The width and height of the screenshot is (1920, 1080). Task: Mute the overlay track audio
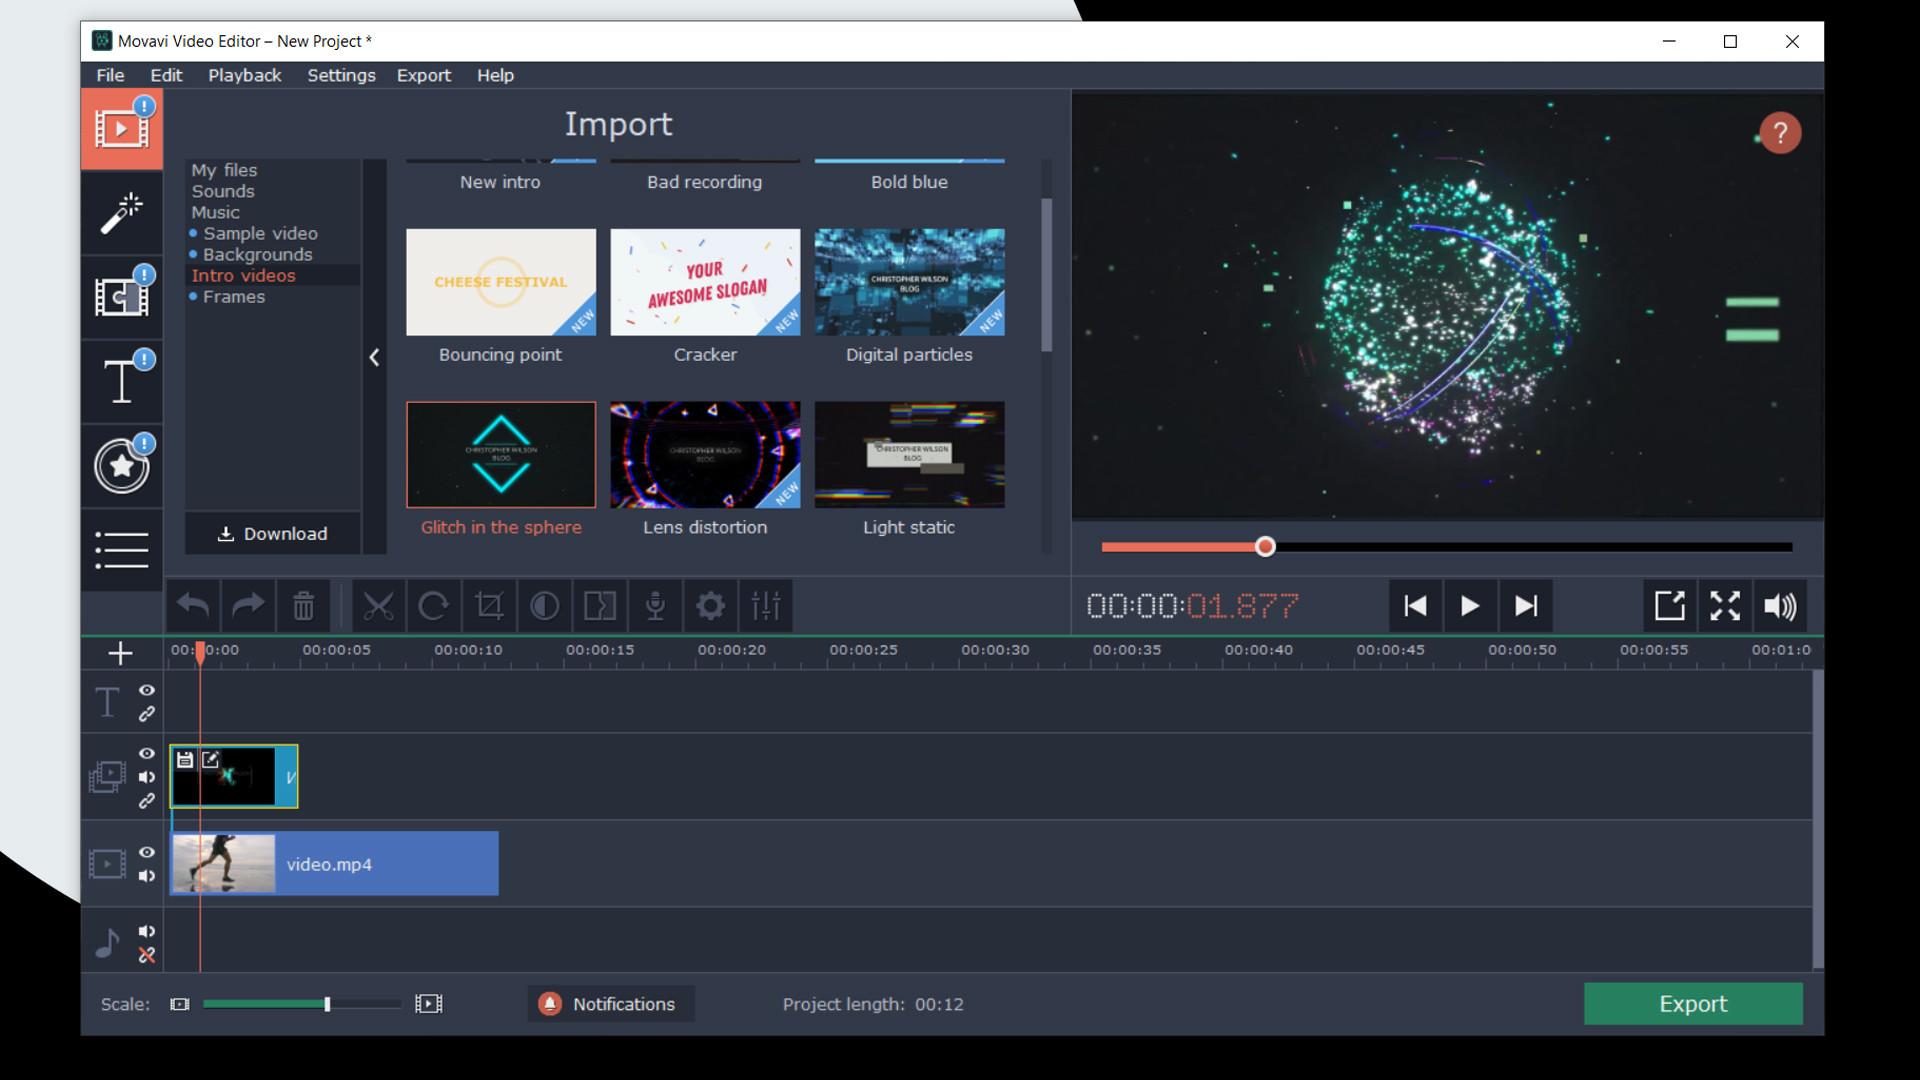tap(148, 777)
